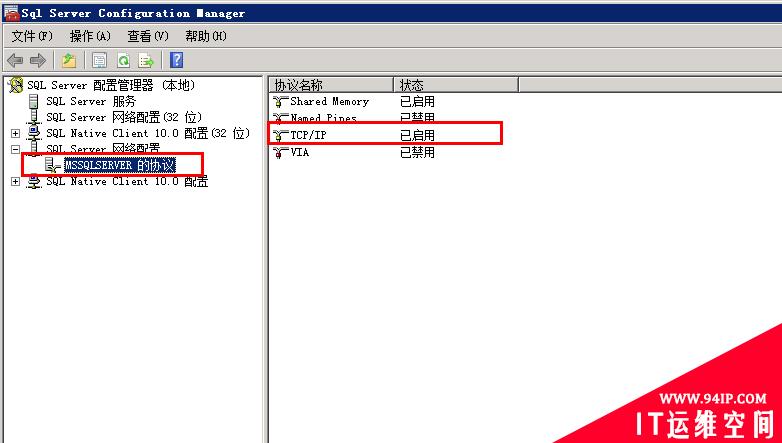Sort by 状态 column header
Image resolution: width=782 pixels, height=443 pixels.
[x=457, y=85]
